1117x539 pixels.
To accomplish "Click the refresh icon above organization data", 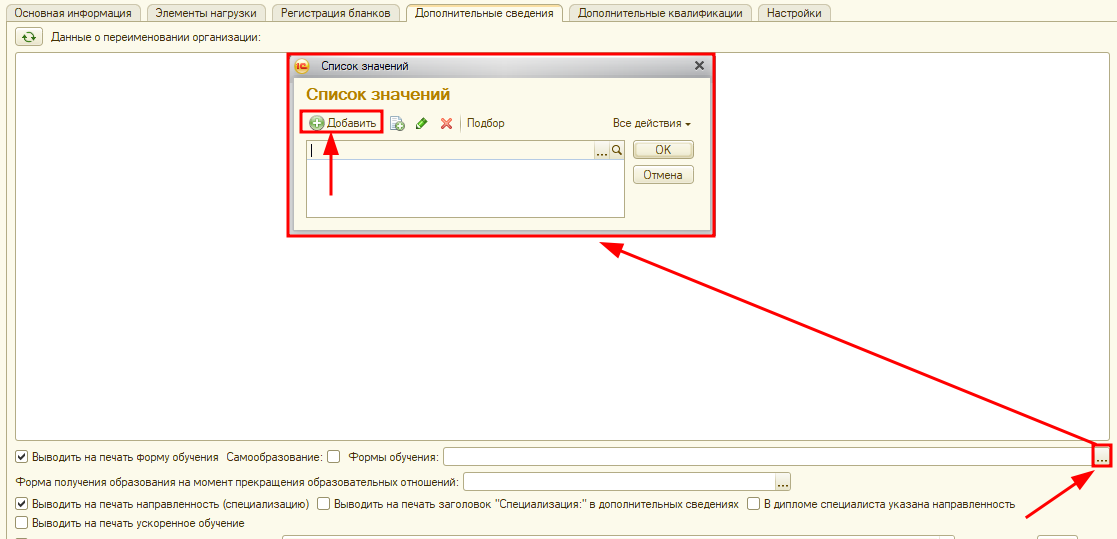I will (29, 37).
